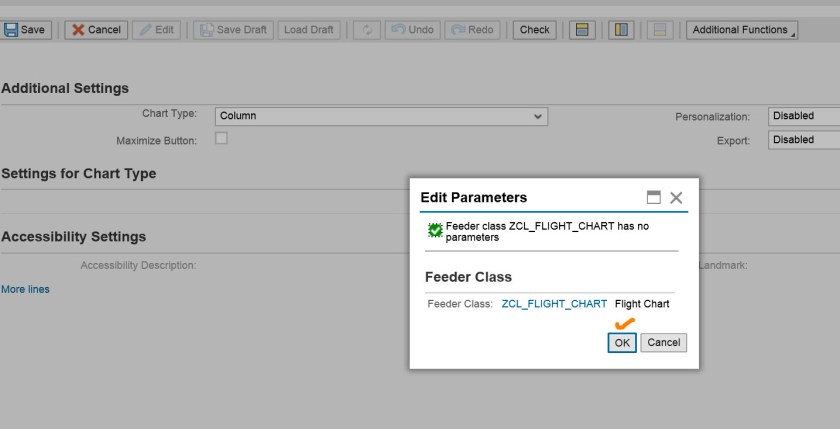
Task: Open the Additional Functions menu
Action: tap(741, 30)
